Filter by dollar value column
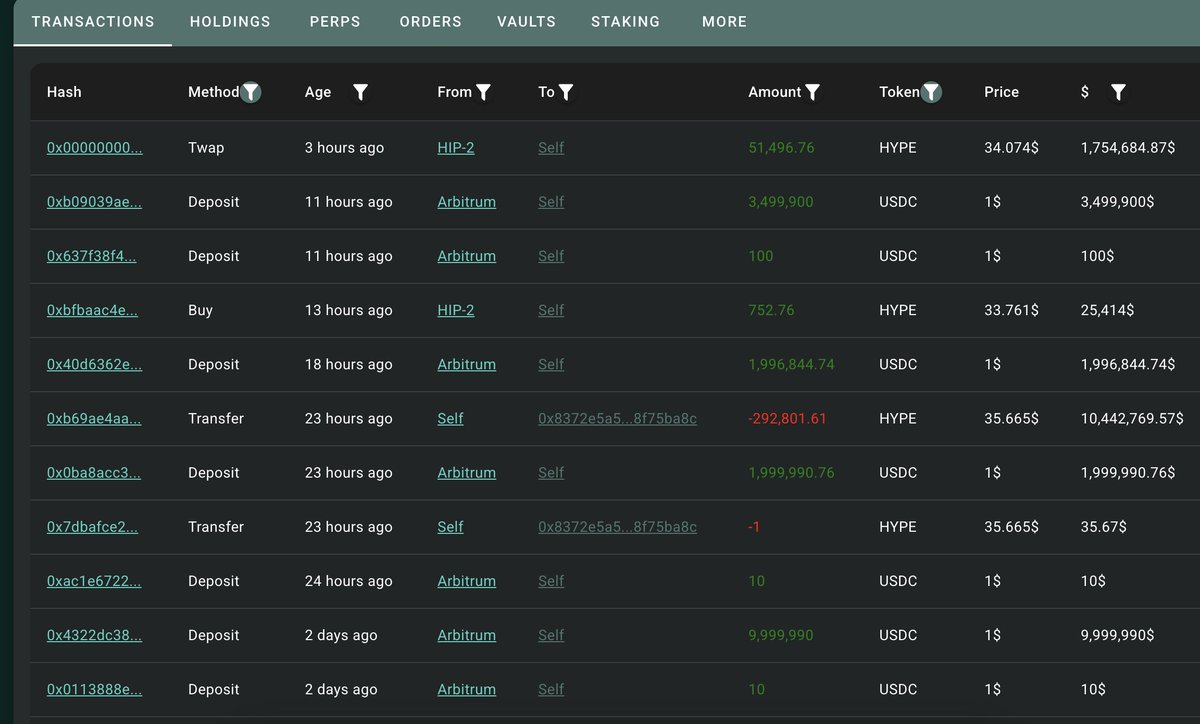 coord(1119,92)
